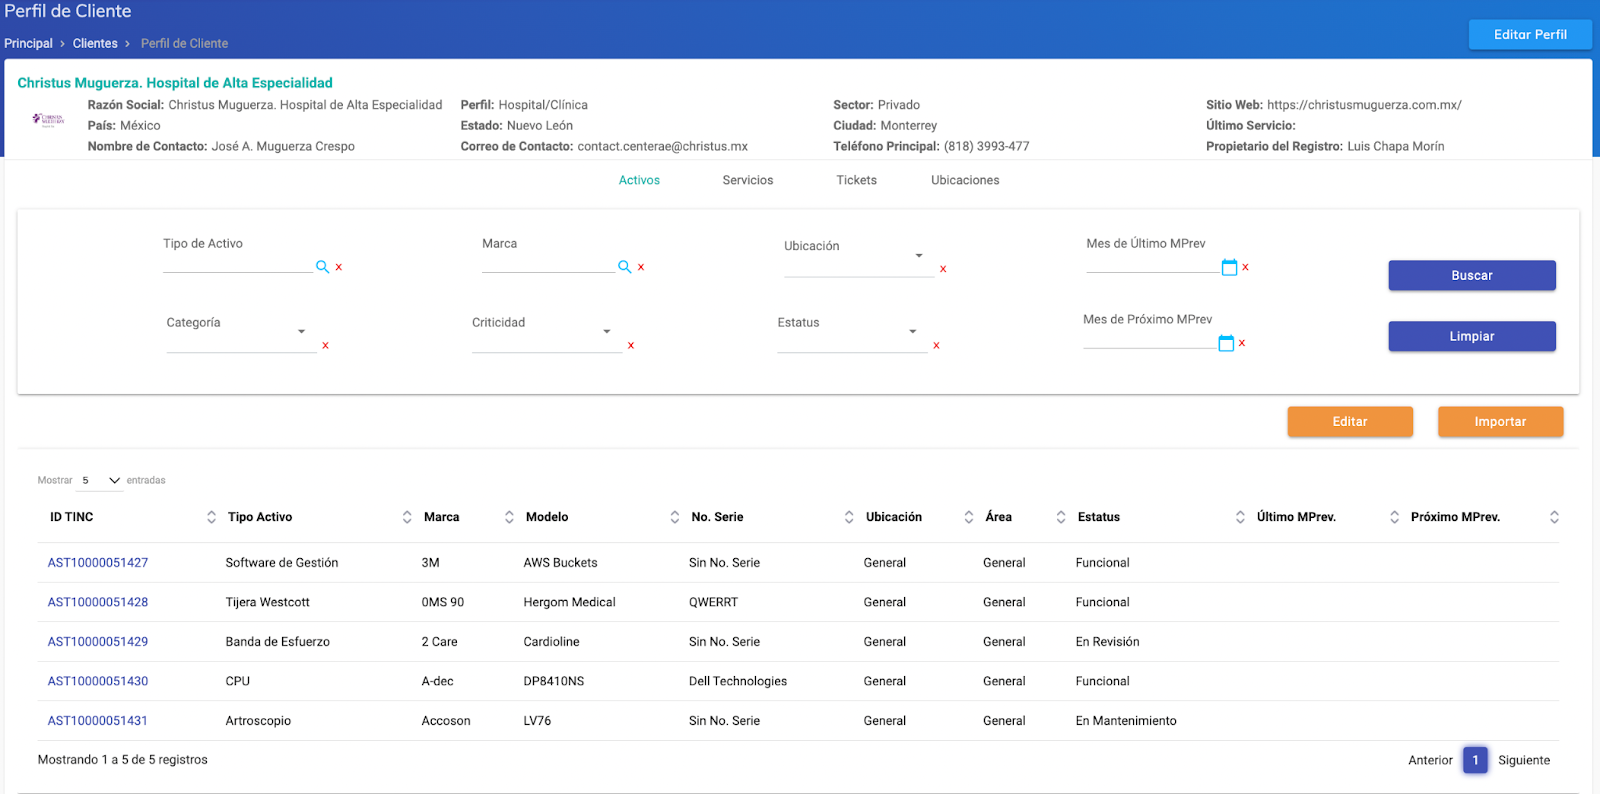Click the hospital logo thumbnail
Screen dimensions: 1600x794
coord(48,120)
